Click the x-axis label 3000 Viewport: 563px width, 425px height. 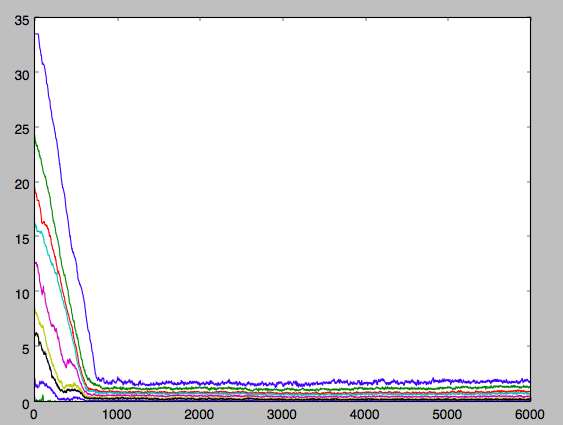point(282,415)
